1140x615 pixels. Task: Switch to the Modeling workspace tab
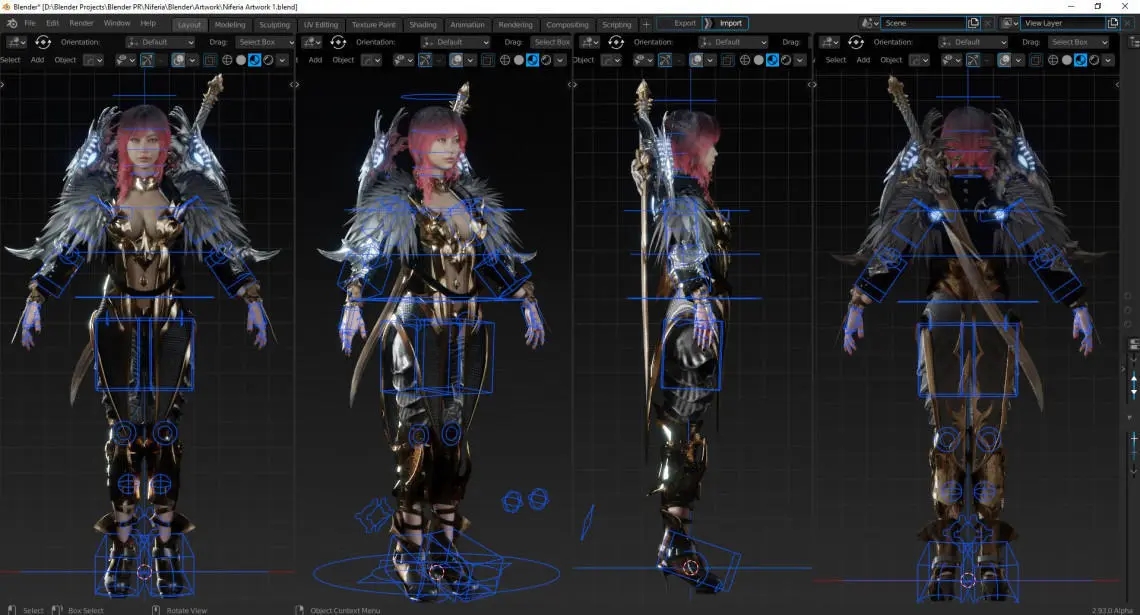pos(230,25)
